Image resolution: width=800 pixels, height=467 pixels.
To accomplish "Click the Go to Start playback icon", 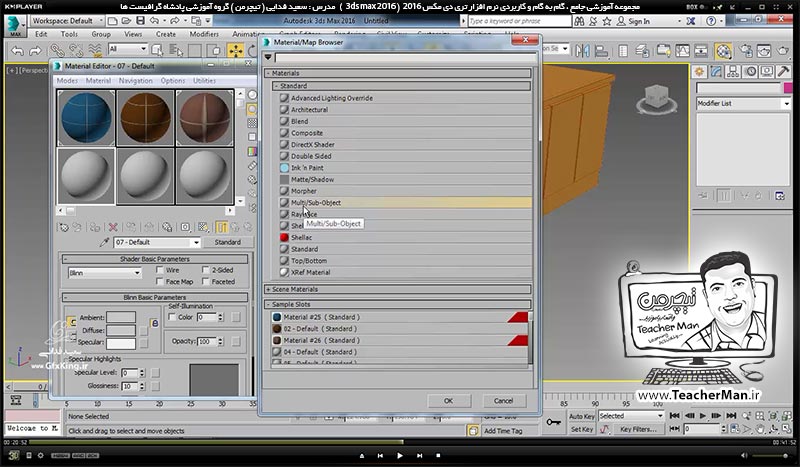I will point(674,416).
